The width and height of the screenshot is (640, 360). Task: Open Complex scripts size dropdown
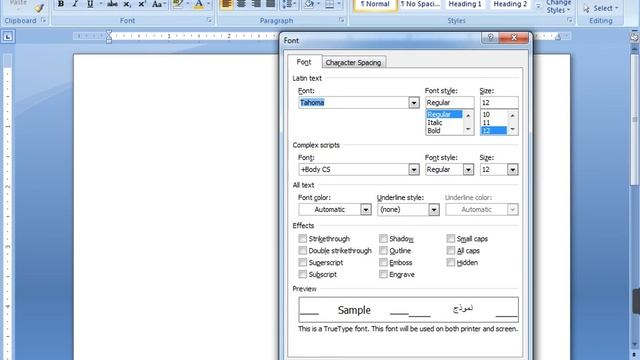coord(512,169)
